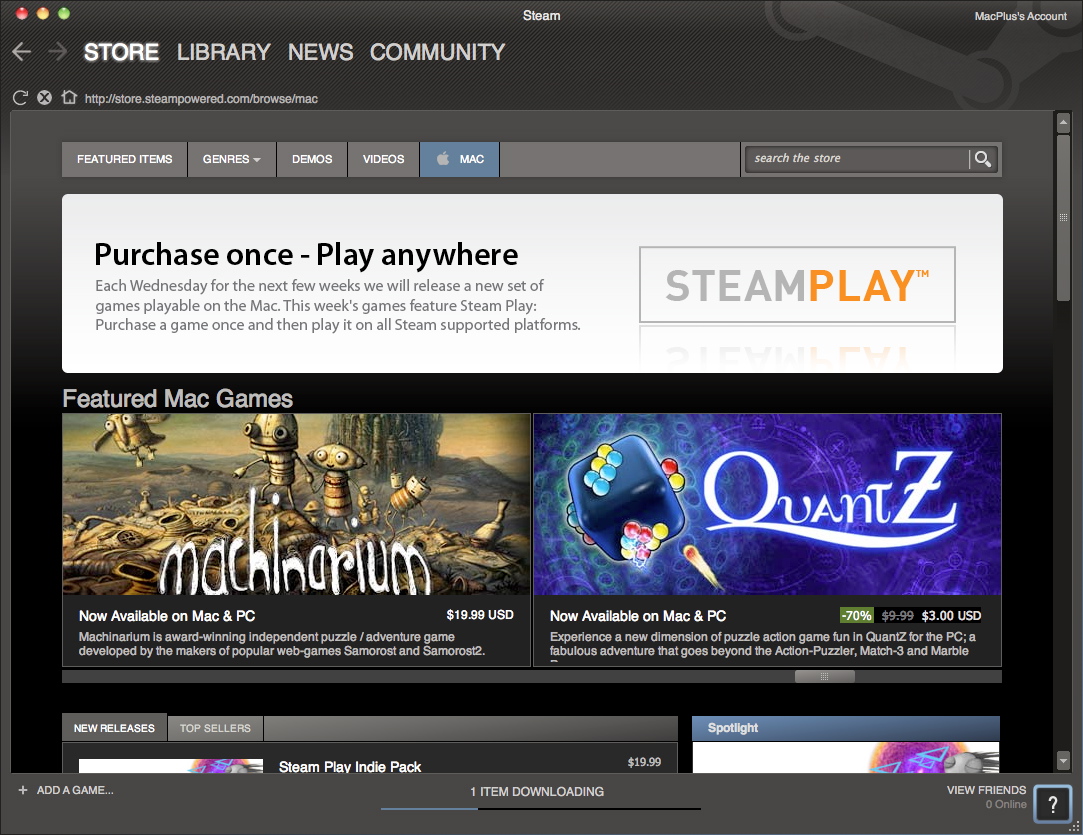This screenshot has width=1083, height=835.
Task: Open MacPlus's Account
Action: pos(1020,16)
